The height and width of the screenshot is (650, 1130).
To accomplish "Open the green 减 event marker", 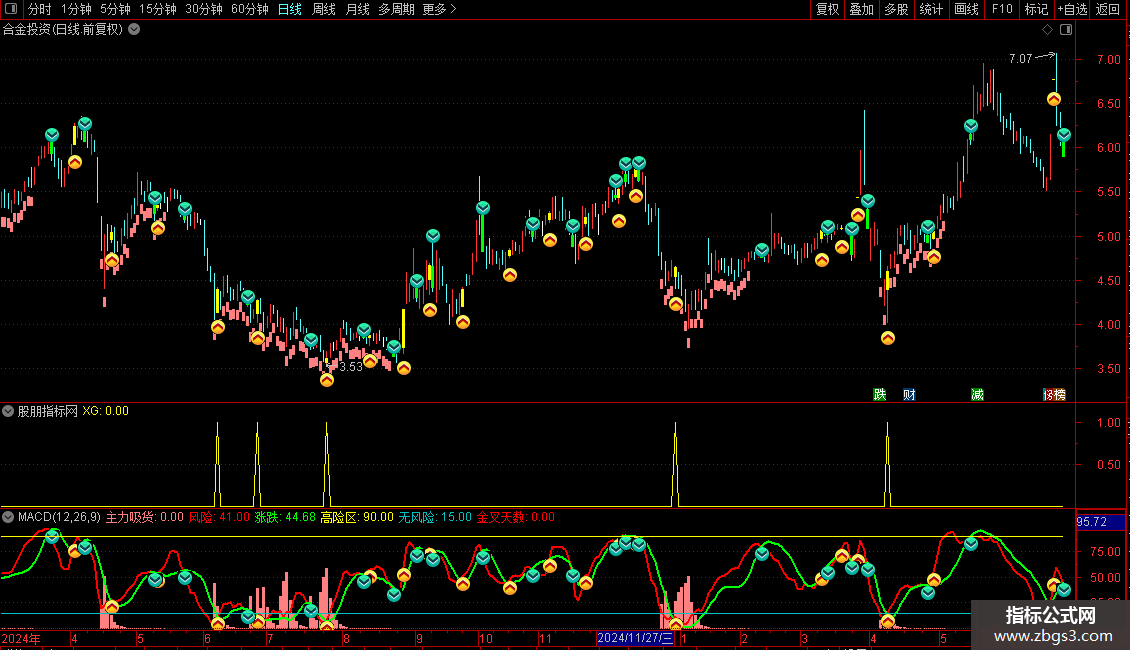I will 977,394.
